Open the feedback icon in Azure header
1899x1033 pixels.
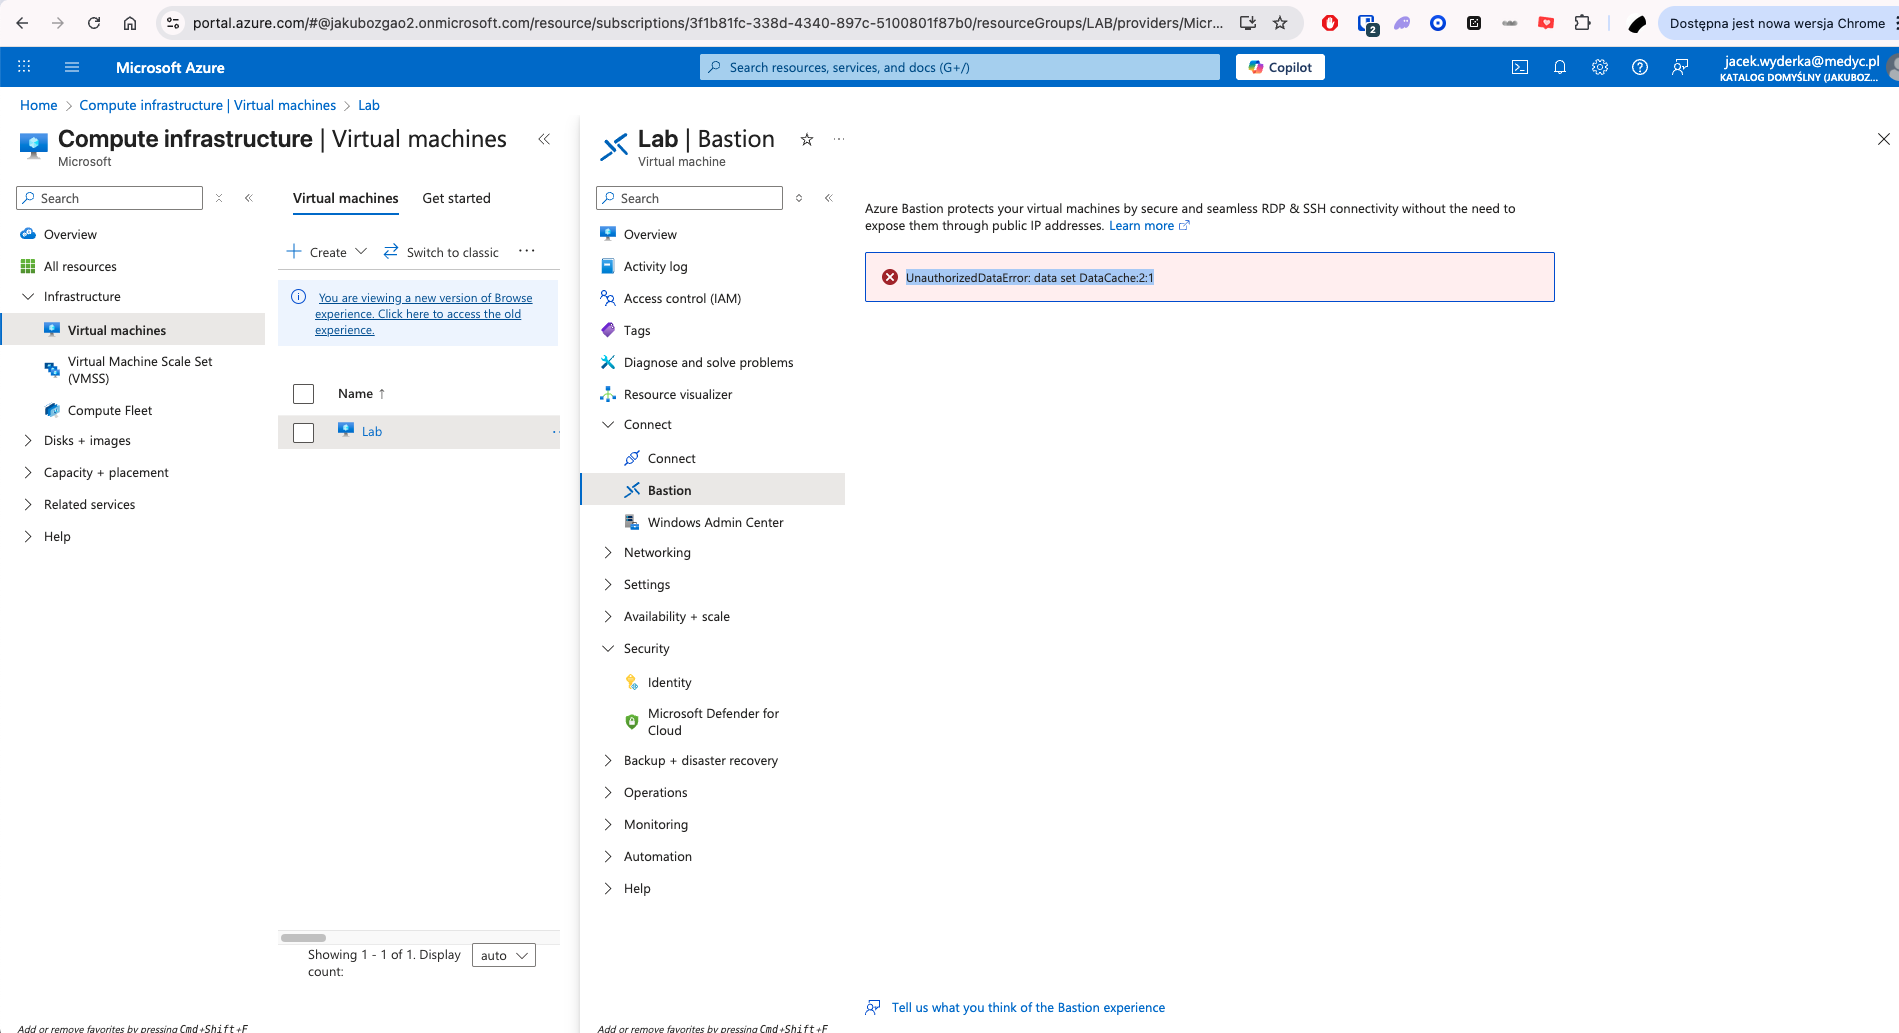point(1680,67)
